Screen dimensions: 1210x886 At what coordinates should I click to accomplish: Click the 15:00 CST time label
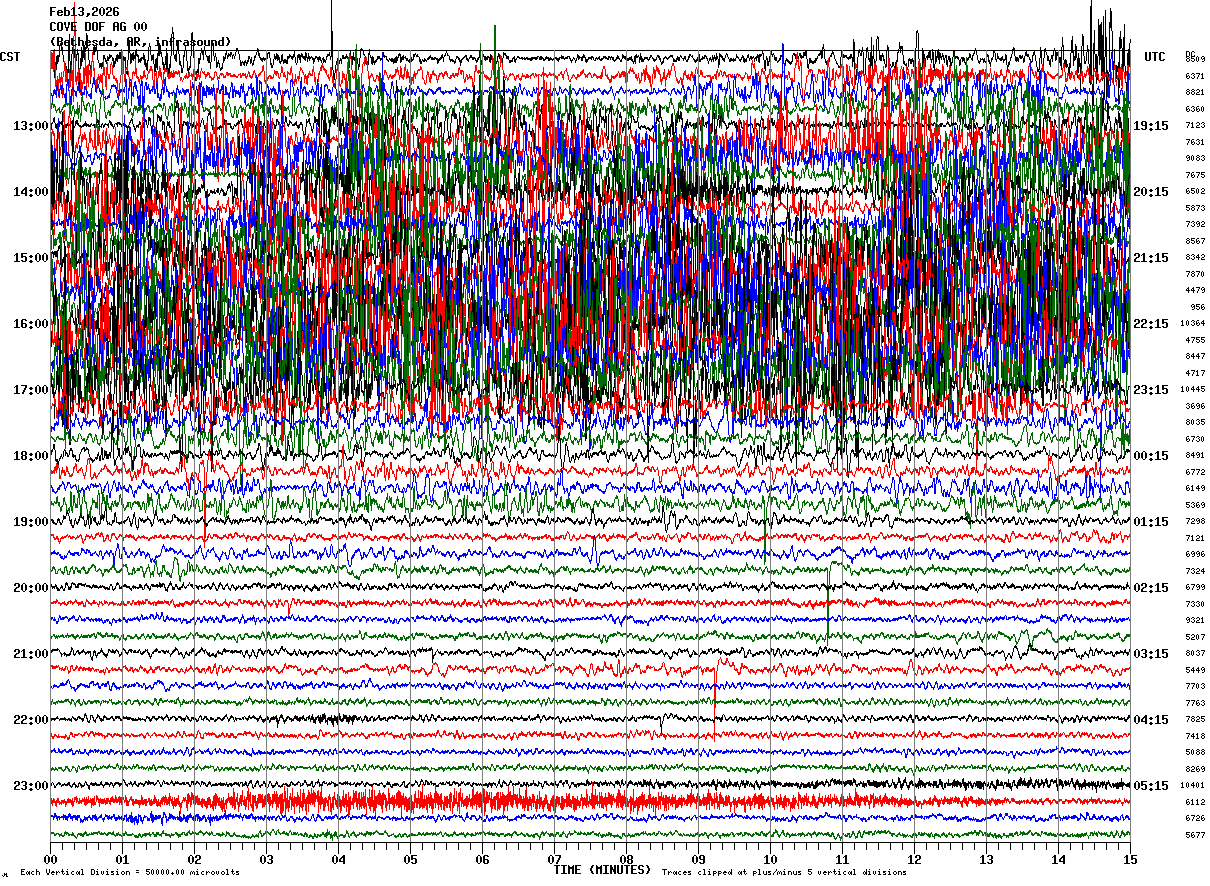(31, 258)
